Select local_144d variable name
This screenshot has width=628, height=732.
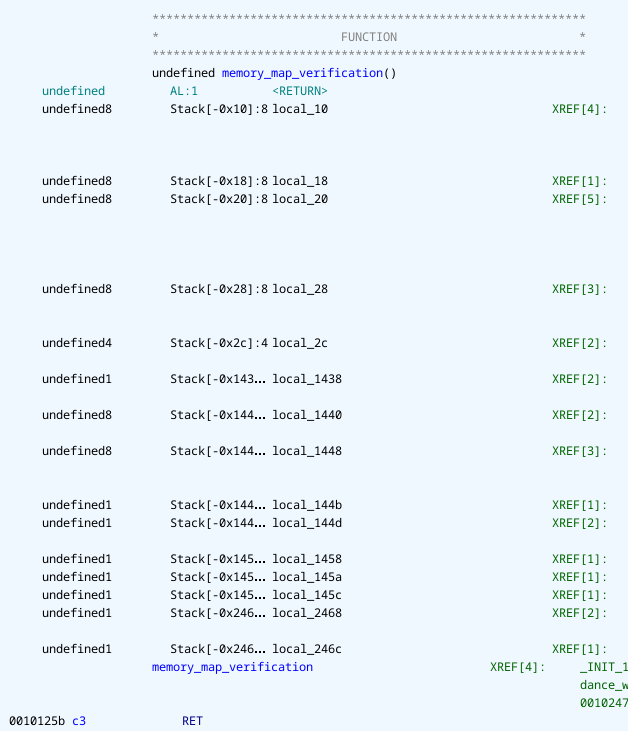[307, 523]
